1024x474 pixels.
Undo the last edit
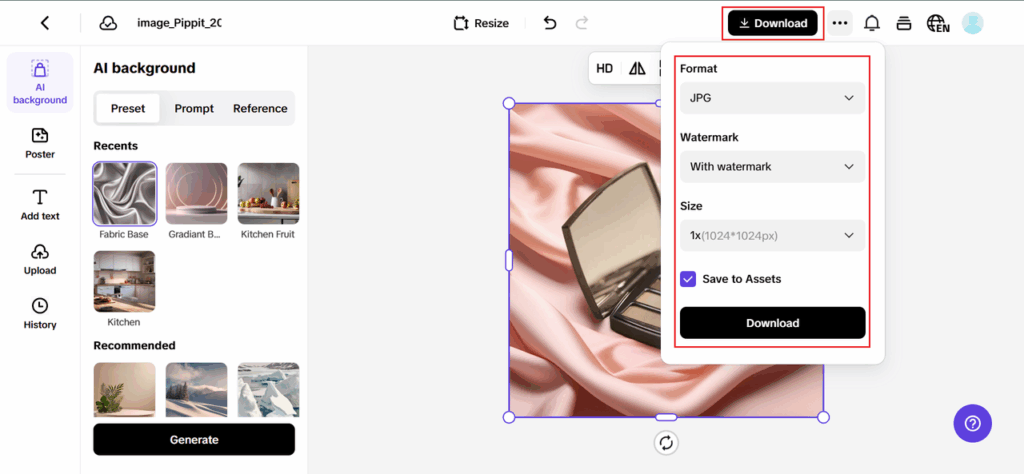(550, 23)
